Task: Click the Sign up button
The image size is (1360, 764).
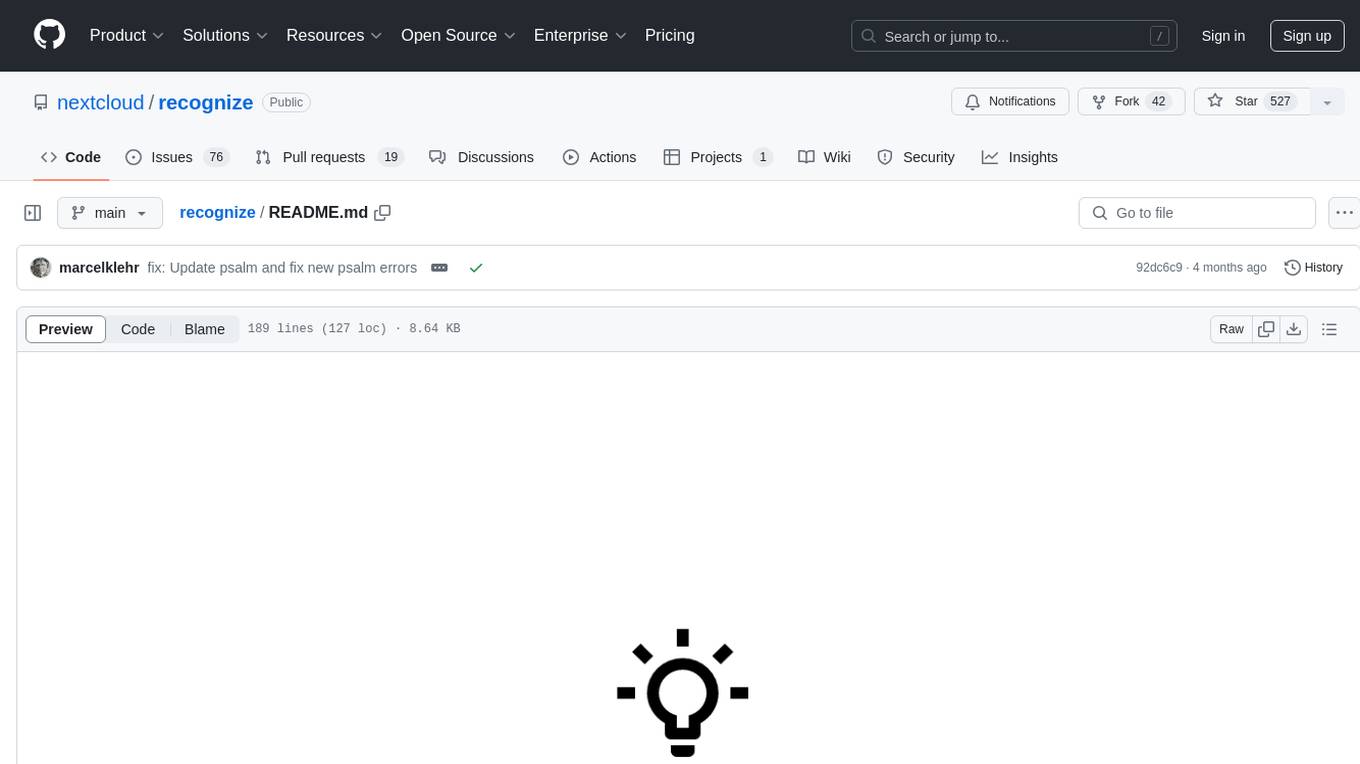Action: coord(1306,35)
